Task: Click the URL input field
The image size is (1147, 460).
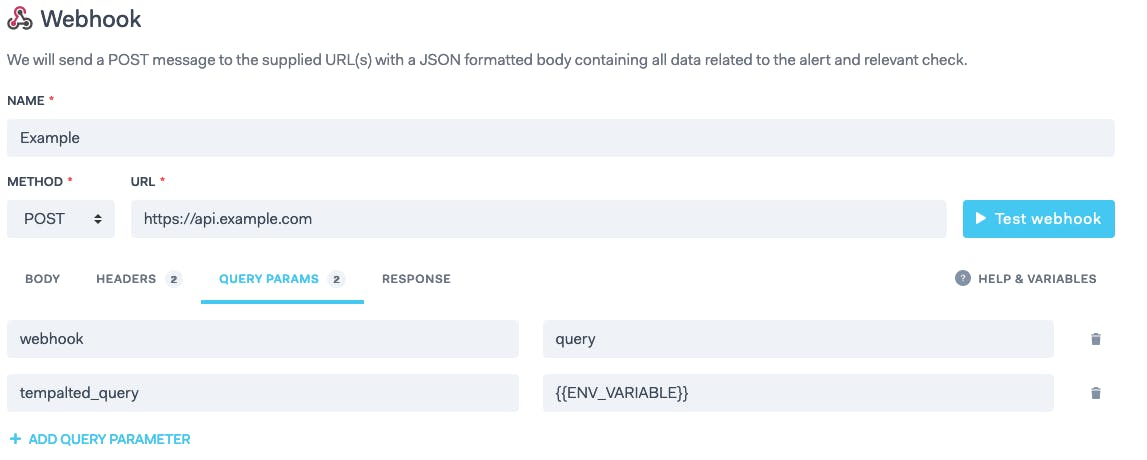Action: [x=538, y=219]
